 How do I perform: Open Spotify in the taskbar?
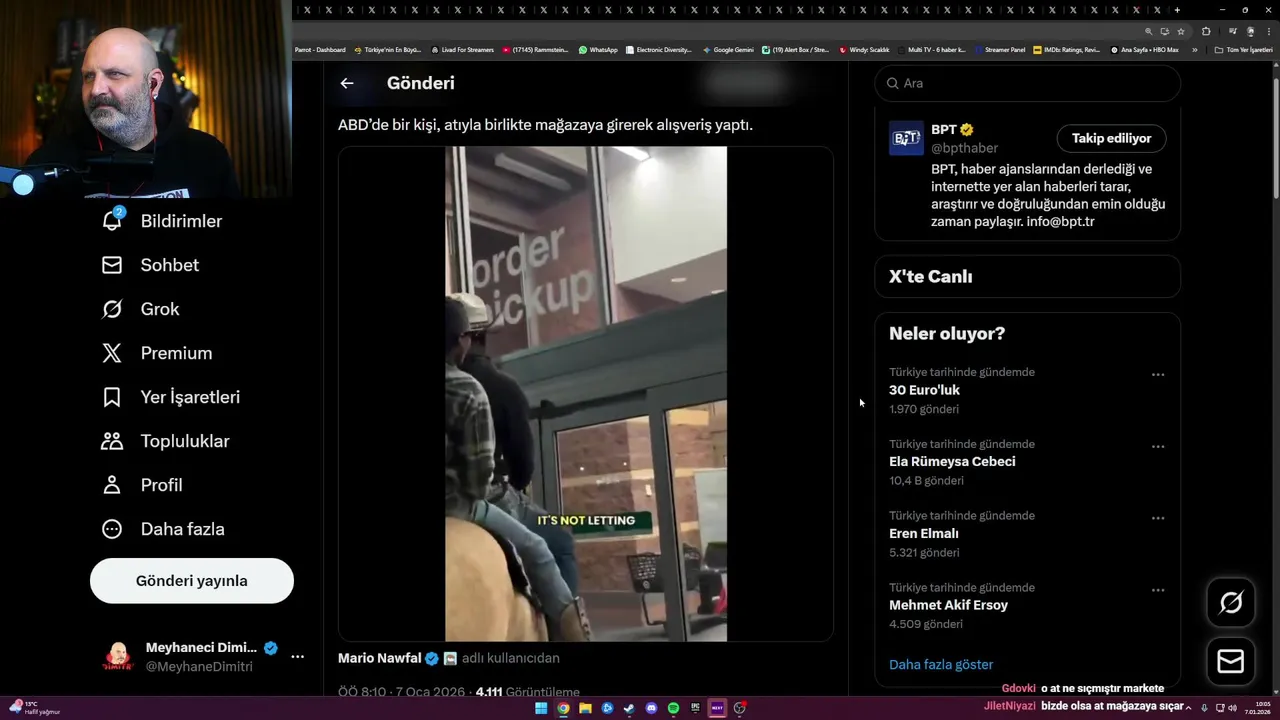[x=673, y=708]
